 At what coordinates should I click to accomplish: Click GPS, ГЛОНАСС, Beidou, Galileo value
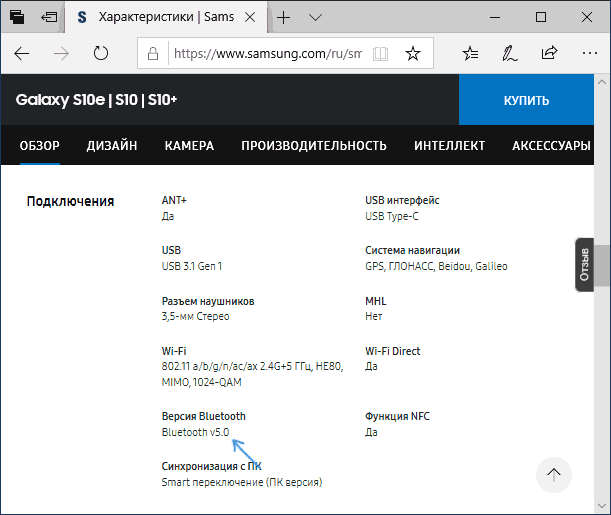(x=436, y=266)
